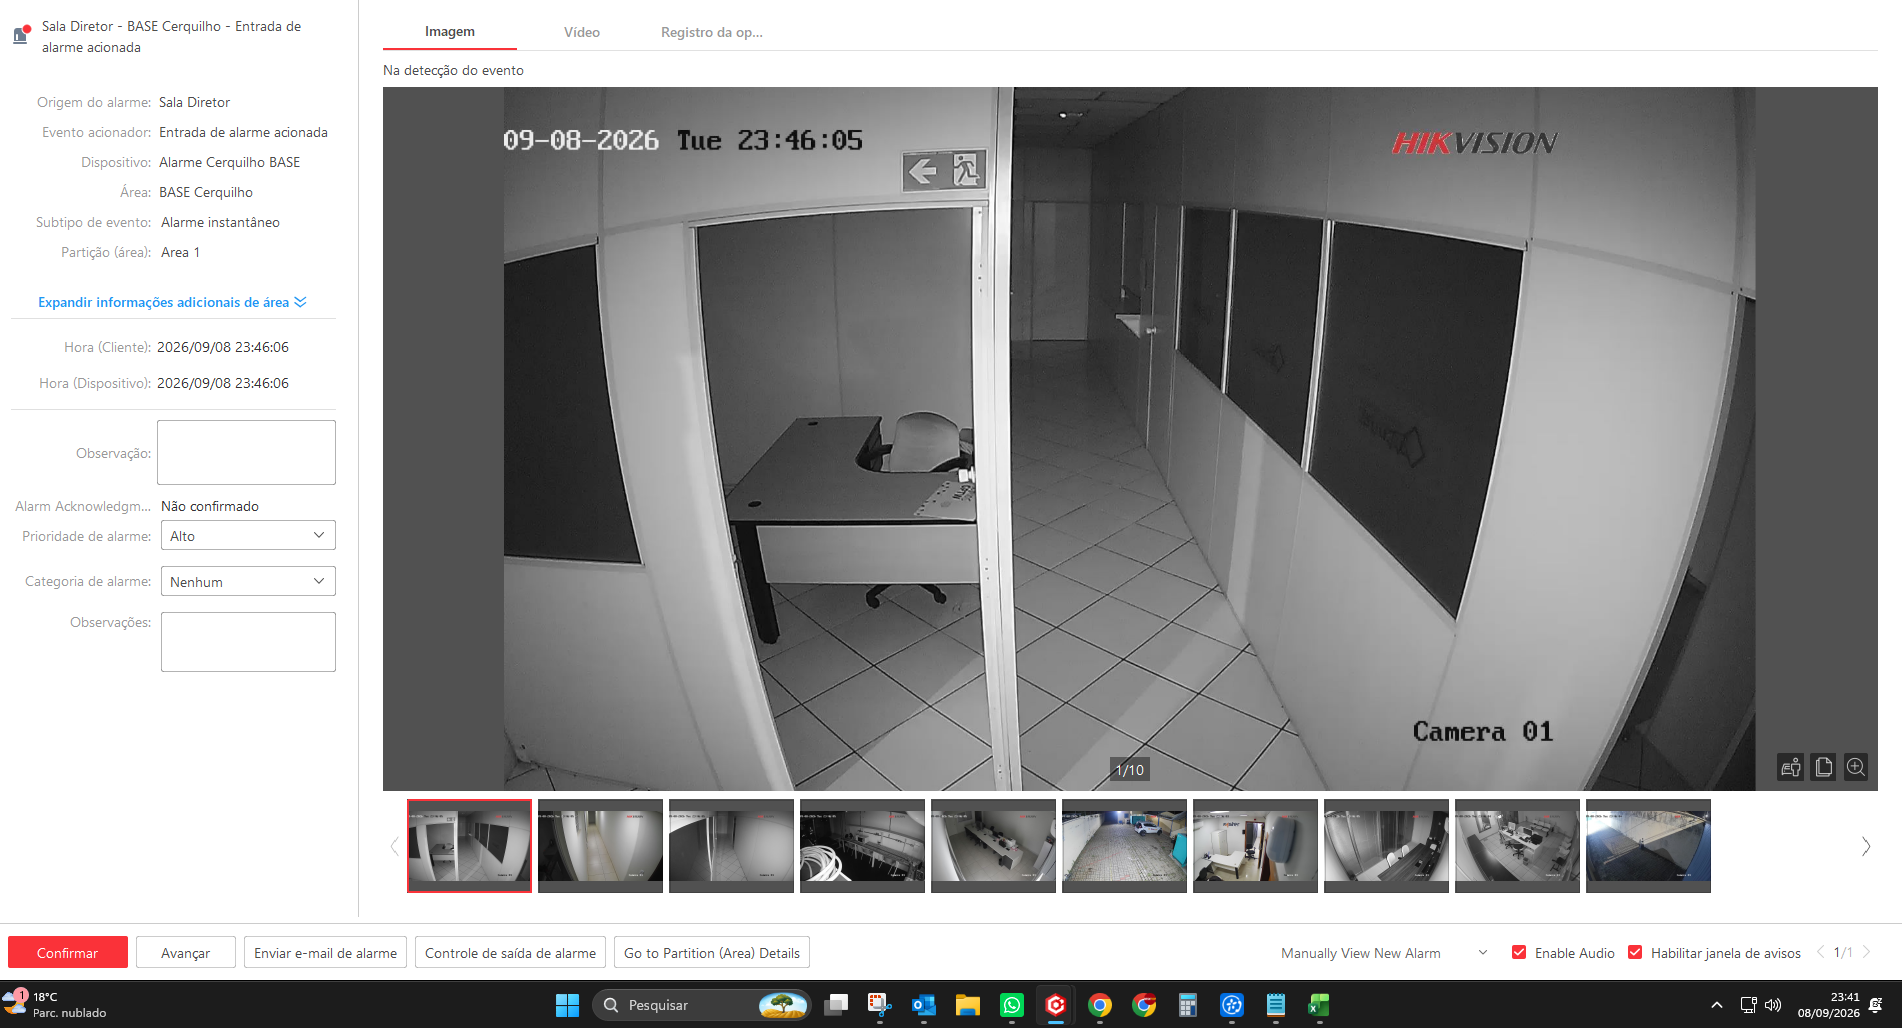
Task: Open Notepad from the taskbar
Action: coord(1276,1005)
